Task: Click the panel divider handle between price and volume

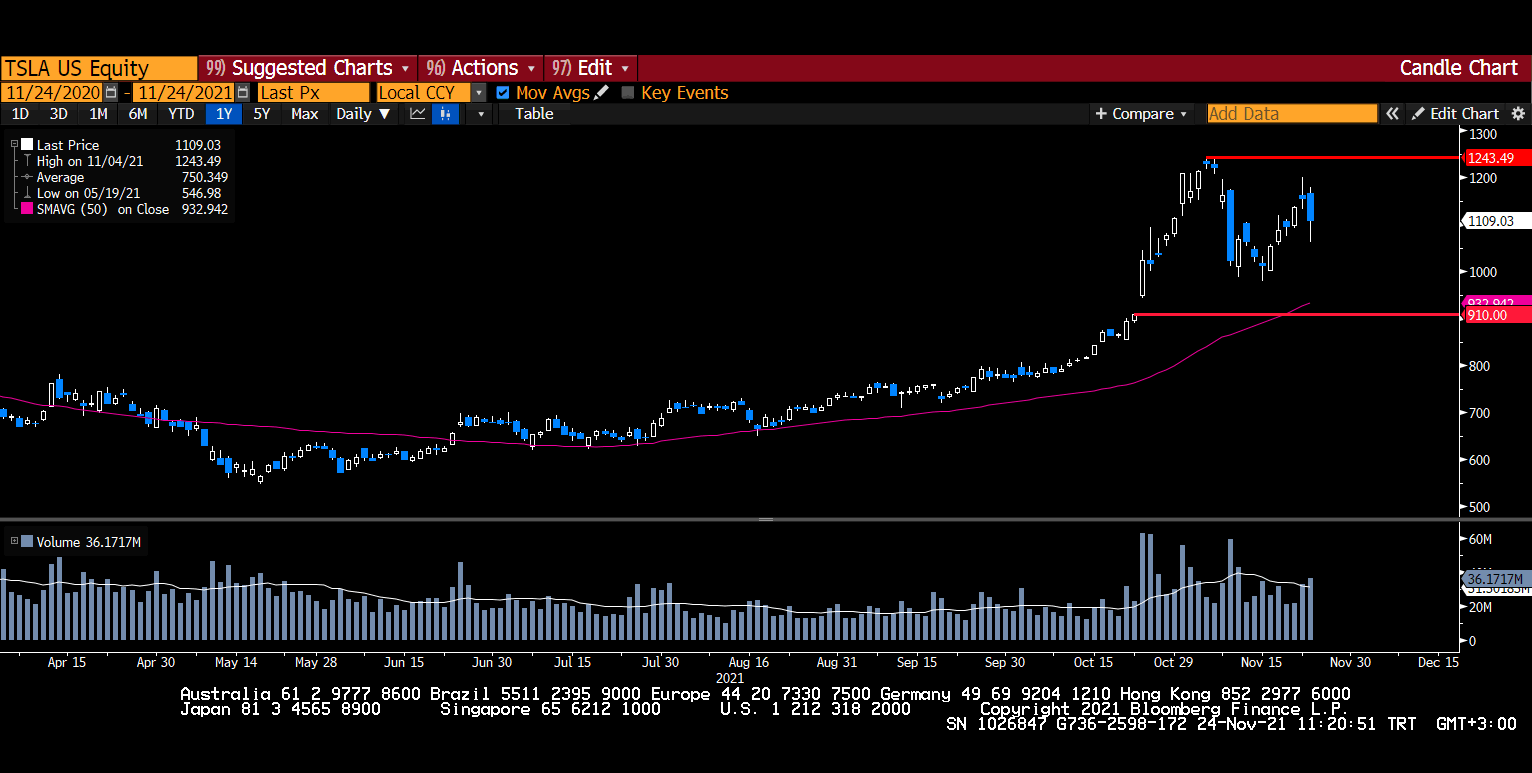Action: [766, 520]
